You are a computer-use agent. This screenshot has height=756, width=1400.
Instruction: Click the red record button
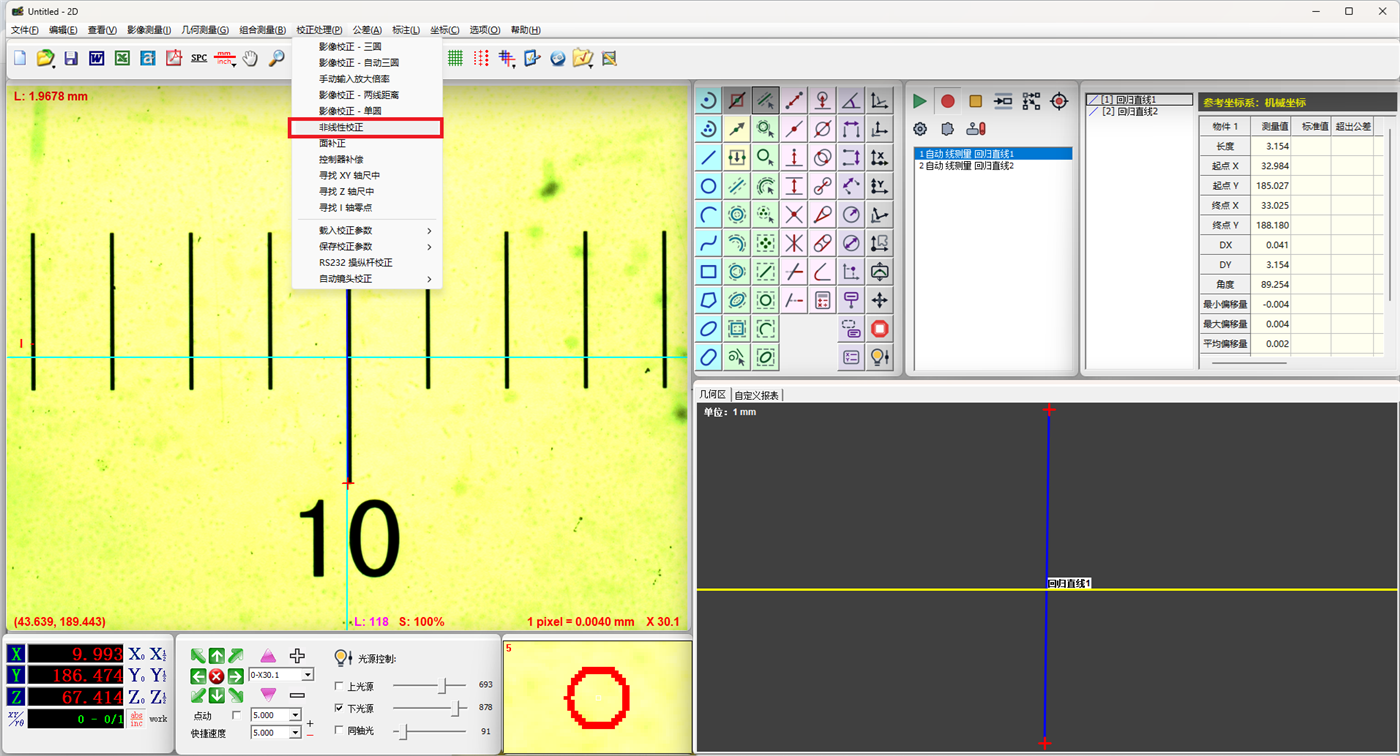point(947,101)
